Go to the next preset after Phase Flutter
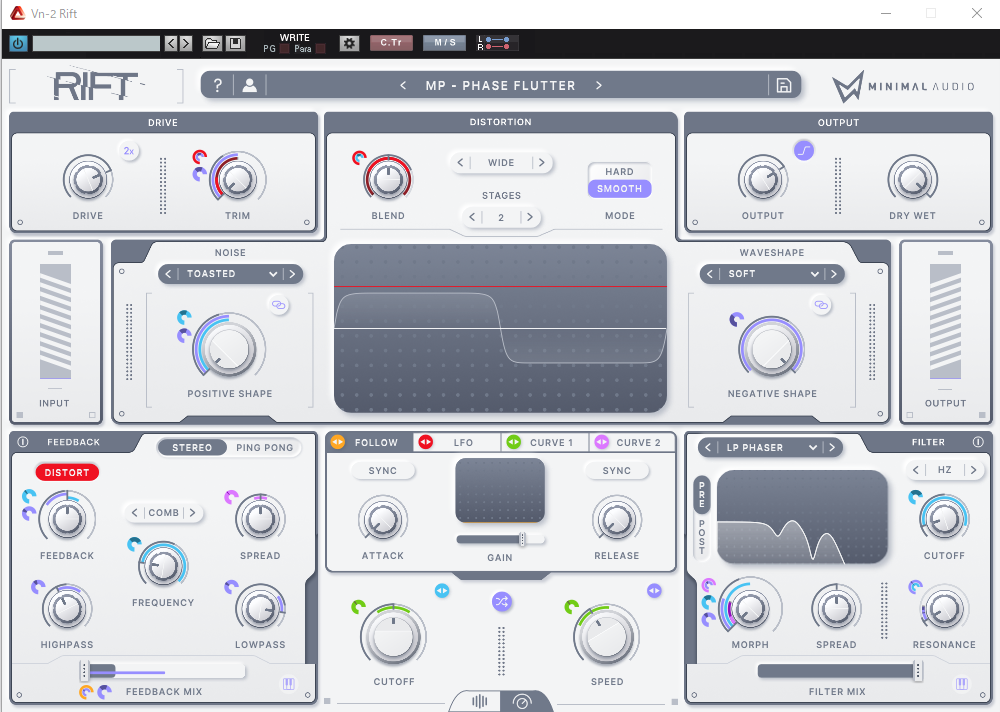Image resolution: width=1000 pixels, height=712 pixels. coord(599,85)
